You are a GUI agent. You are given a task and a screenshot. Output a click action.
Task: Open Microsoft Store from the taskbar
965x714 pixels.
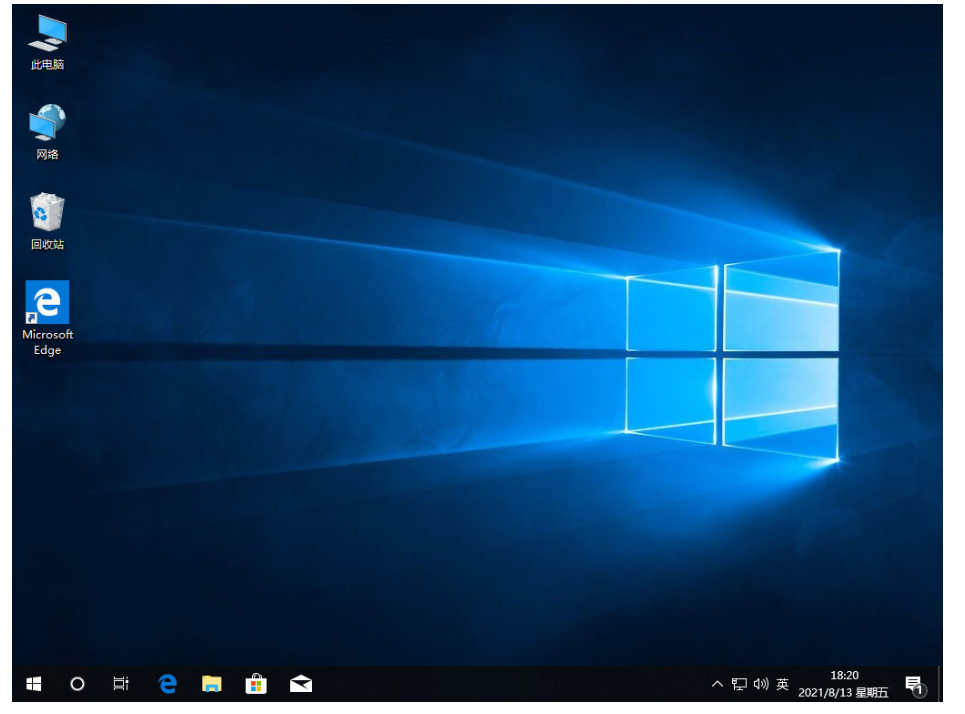(256, 684)
